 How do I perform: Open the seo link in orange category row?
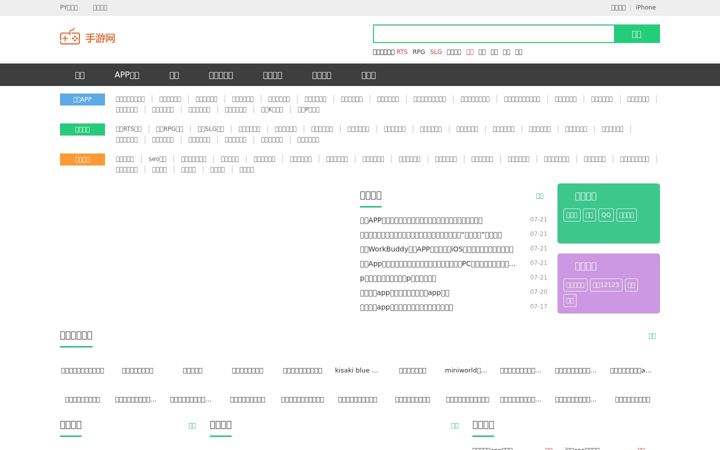(x=158, y=159)
